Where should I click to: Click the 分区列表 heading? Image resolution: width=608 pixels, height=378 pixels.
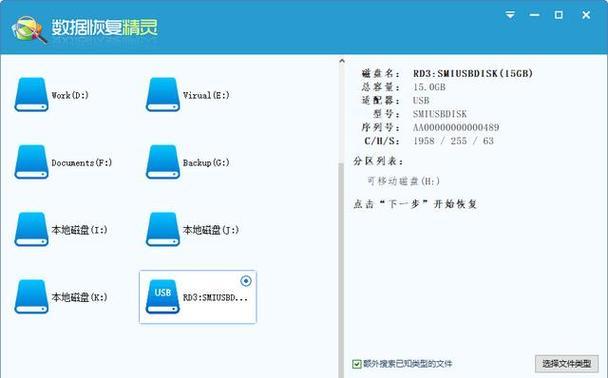coord(378,161)
